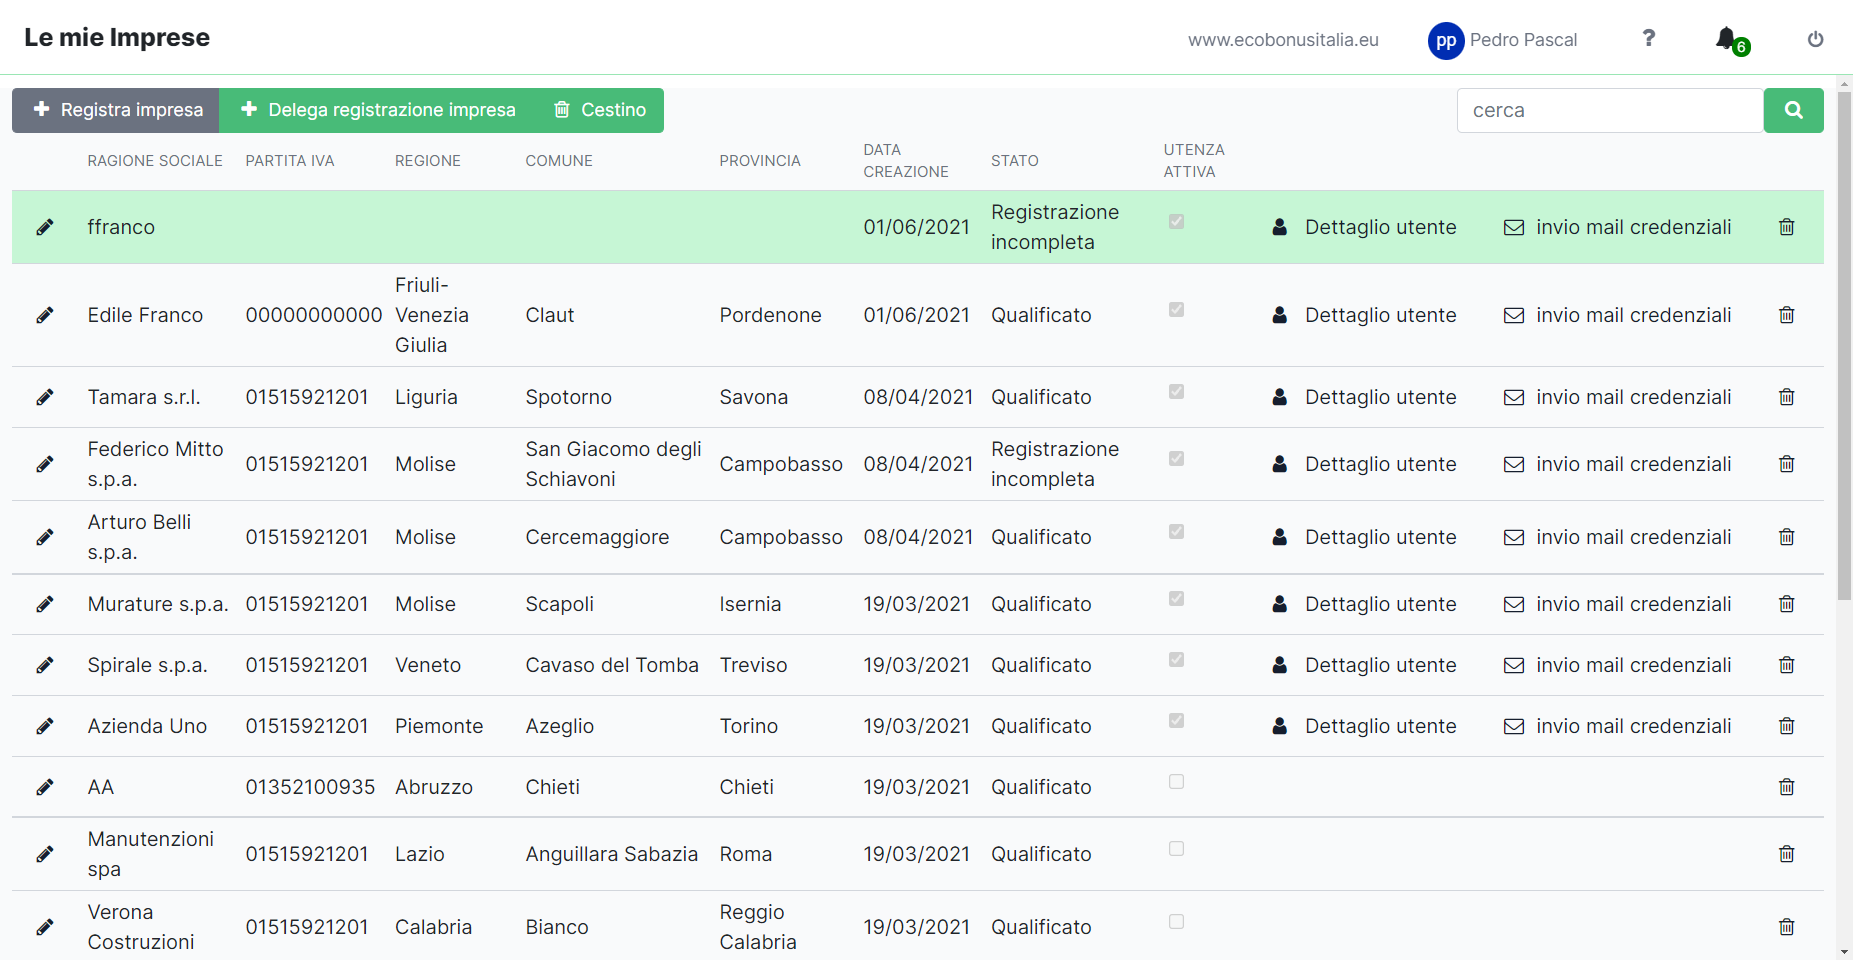Sort by Data Creazione column header
This screenshot has height=960, width=1853.
coord(906,161)
